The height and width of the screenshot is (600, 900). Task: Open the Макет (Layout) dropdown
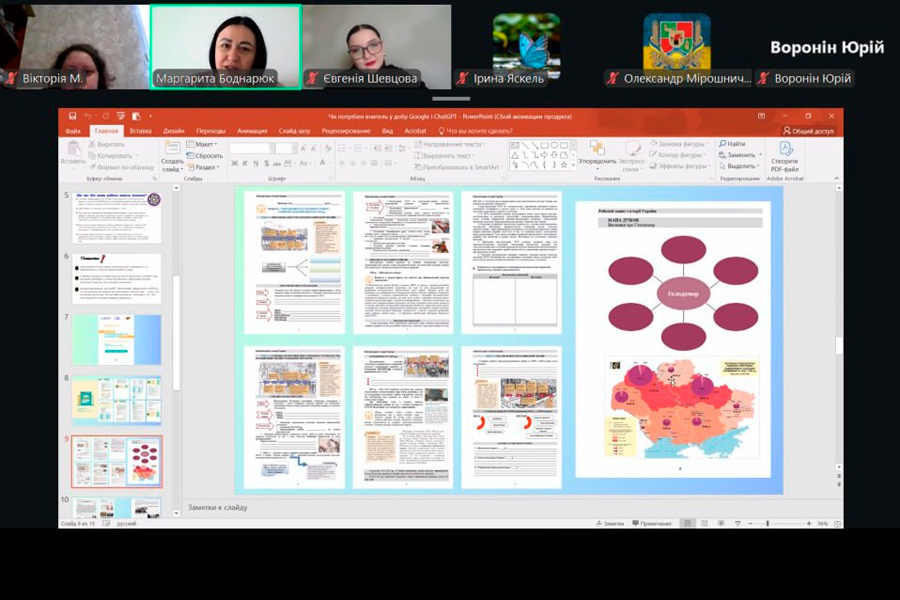click(x=202, y=144)
